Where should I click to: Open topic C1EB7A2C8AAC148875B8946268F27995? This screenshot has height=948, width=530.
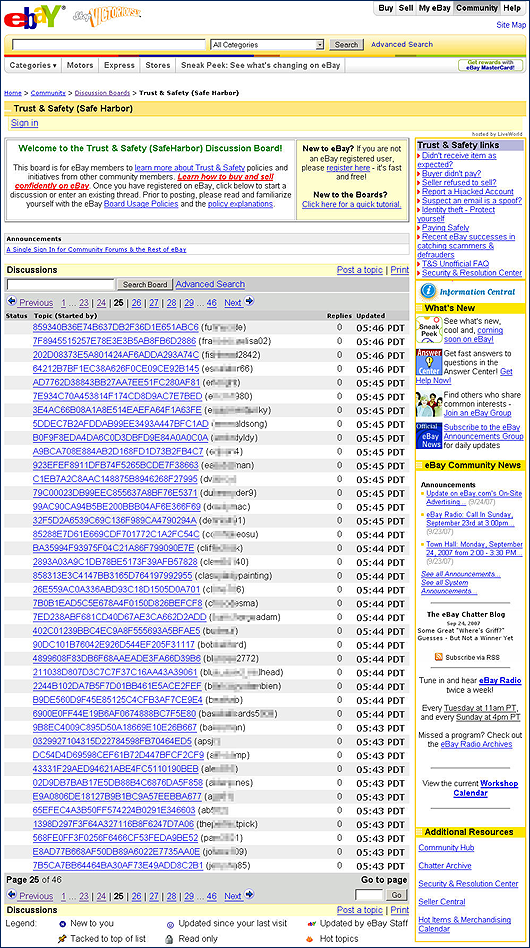click(115, 479)
